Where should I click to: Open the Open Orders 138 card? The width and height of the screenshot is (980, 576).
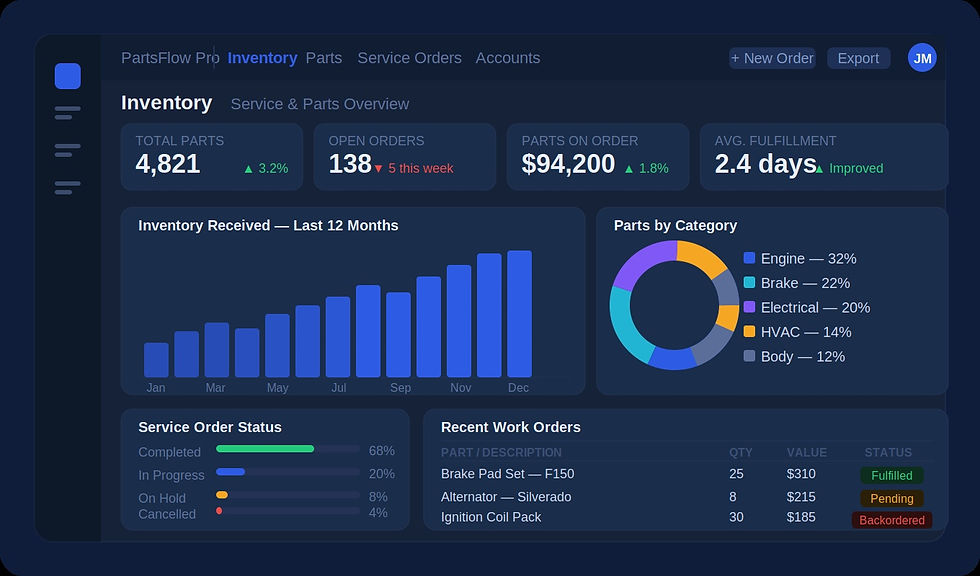click(404, 157)
